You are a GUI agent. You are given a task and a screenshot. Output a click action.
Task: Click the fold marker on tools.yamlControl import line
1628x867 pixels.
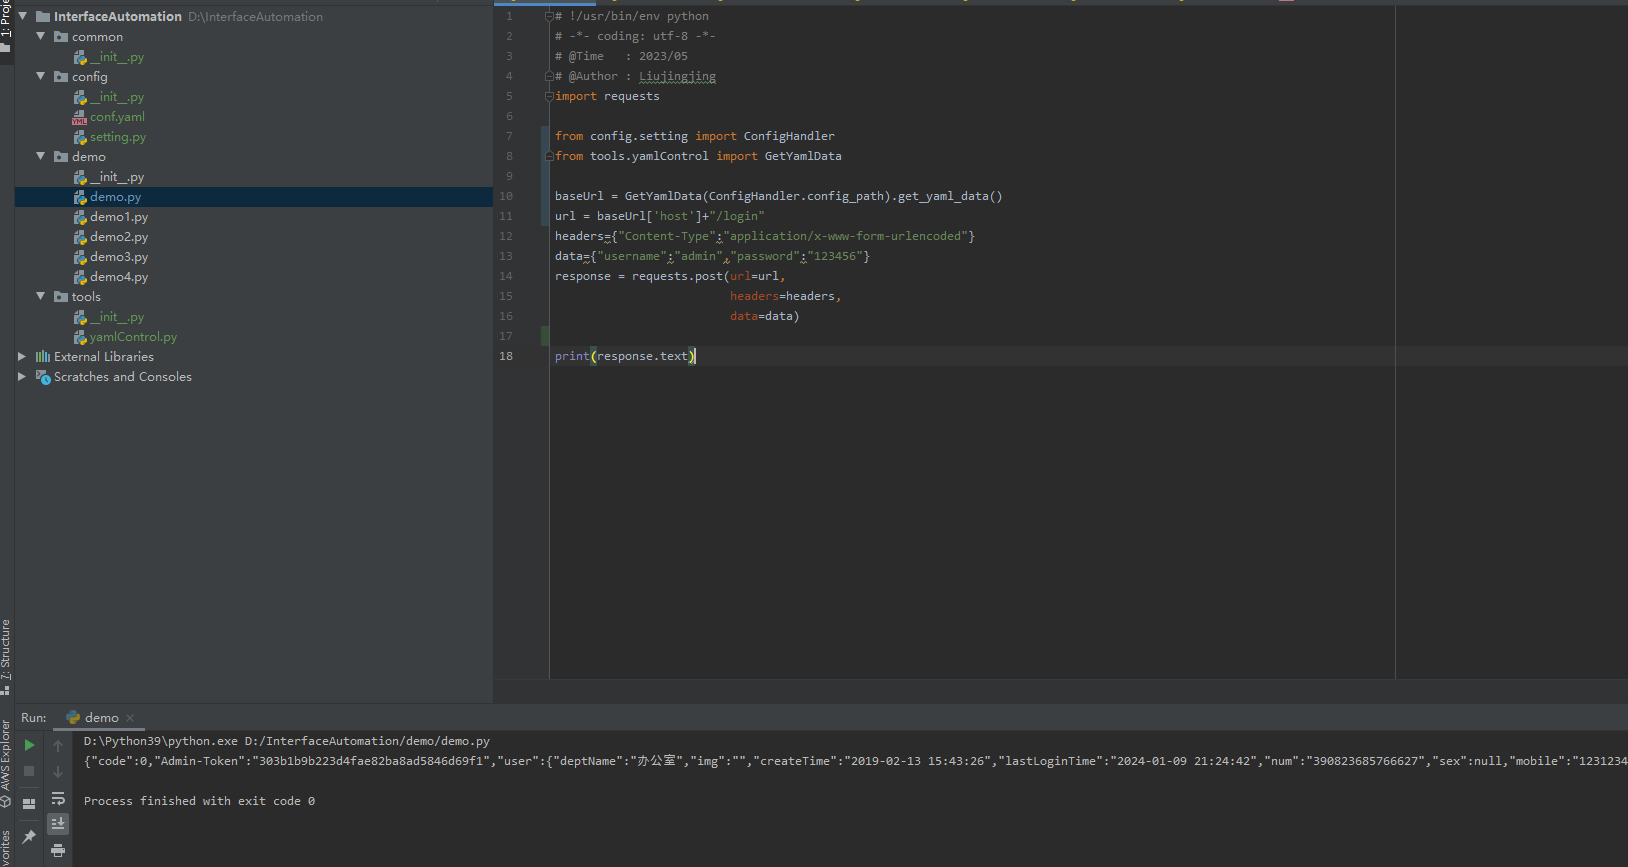point(549,156)
